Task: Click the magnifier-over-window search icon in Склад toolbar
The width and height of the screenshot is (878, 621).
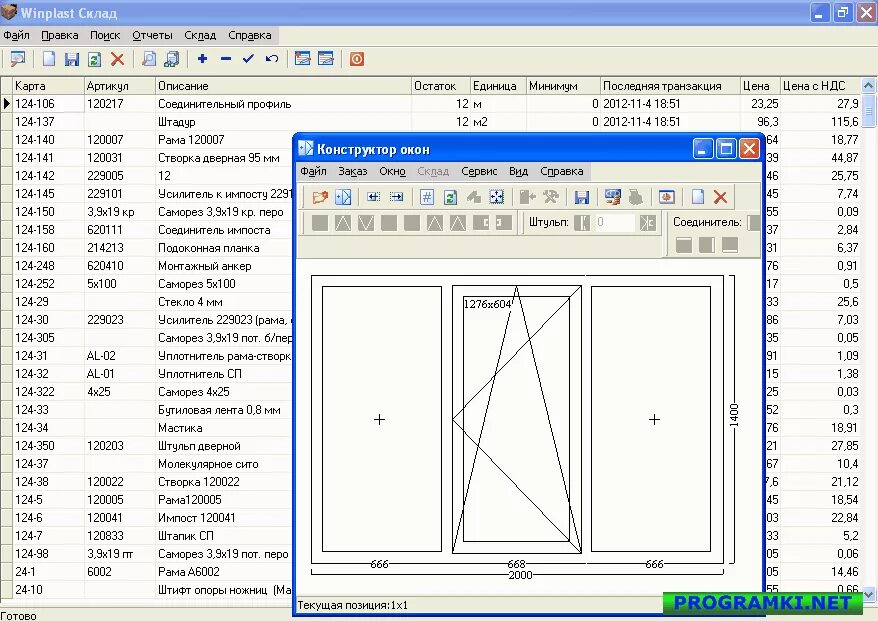Action: [x=18, y=59]
